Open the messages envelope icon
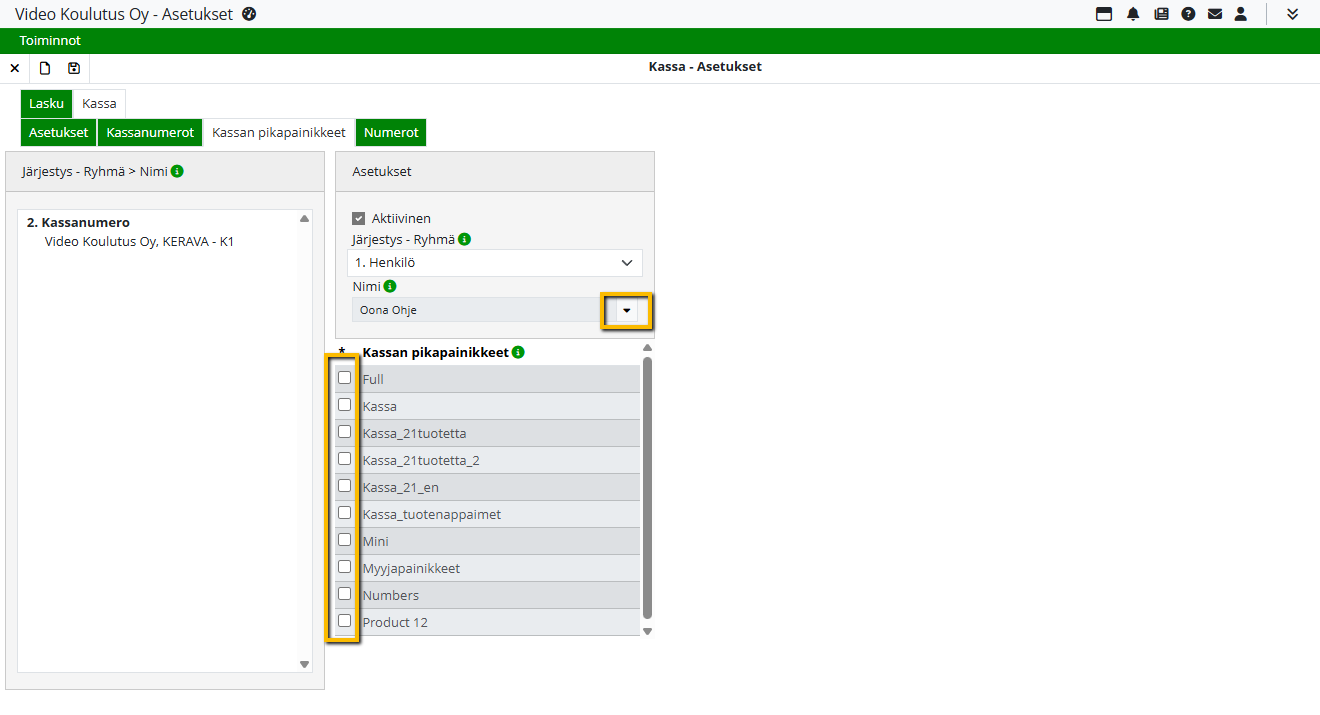This screenshot has height=715, width=1320. pos(1215,14)
